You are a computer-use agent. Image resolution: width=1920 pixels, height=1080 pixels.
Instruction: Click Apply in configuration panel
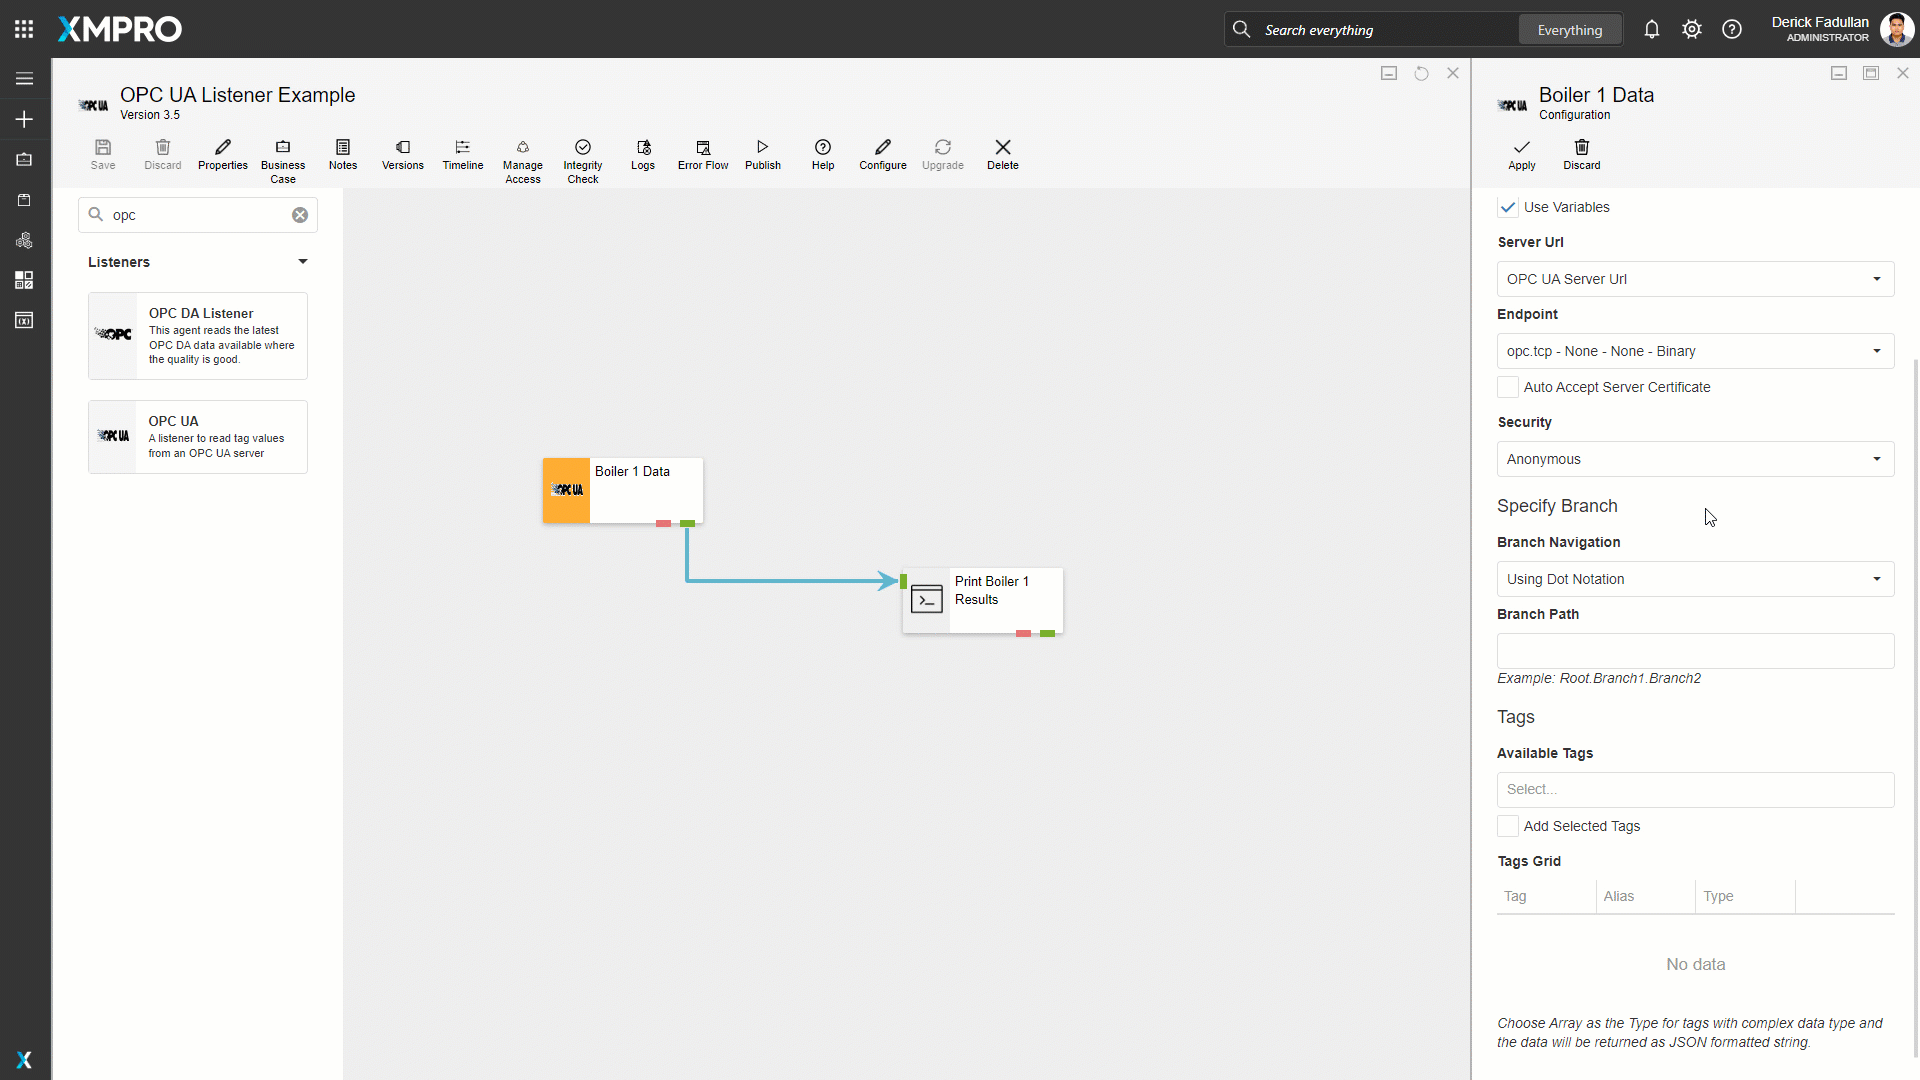point(1521,154)
